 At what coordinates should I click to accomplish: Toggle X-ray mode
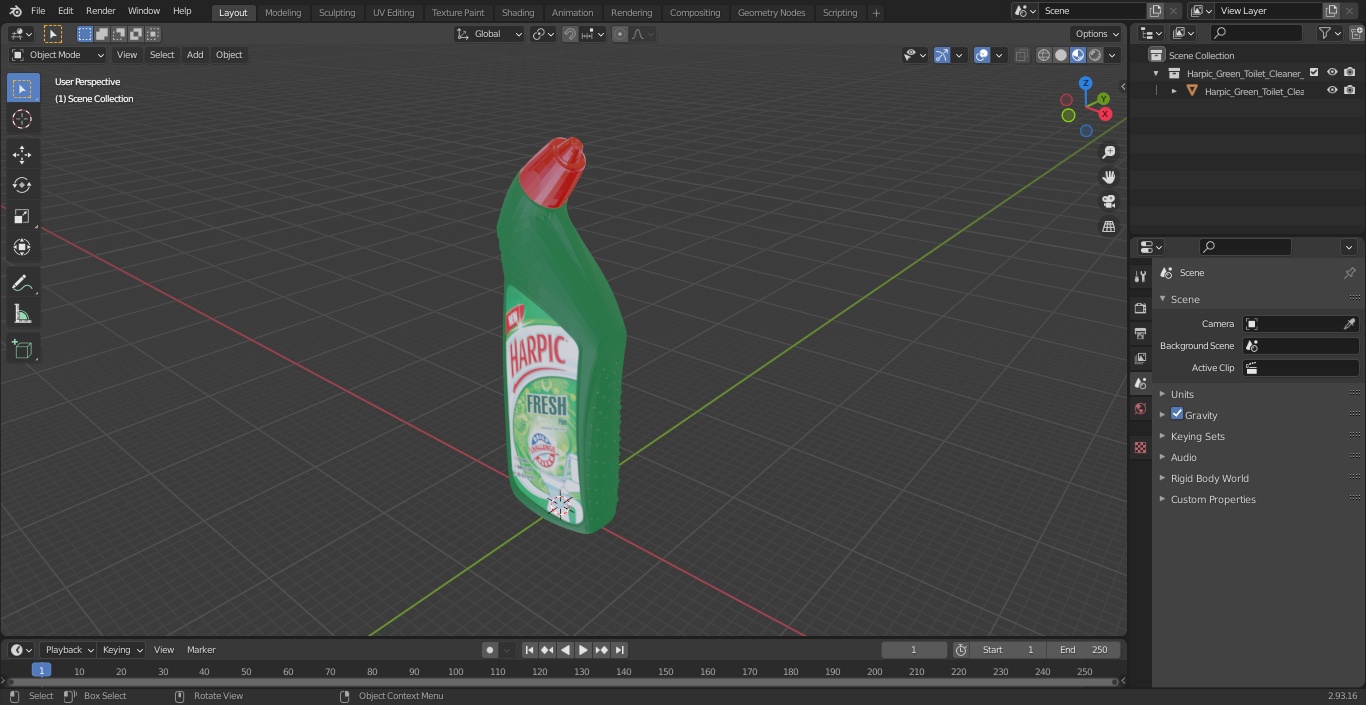coord(1021,55)
